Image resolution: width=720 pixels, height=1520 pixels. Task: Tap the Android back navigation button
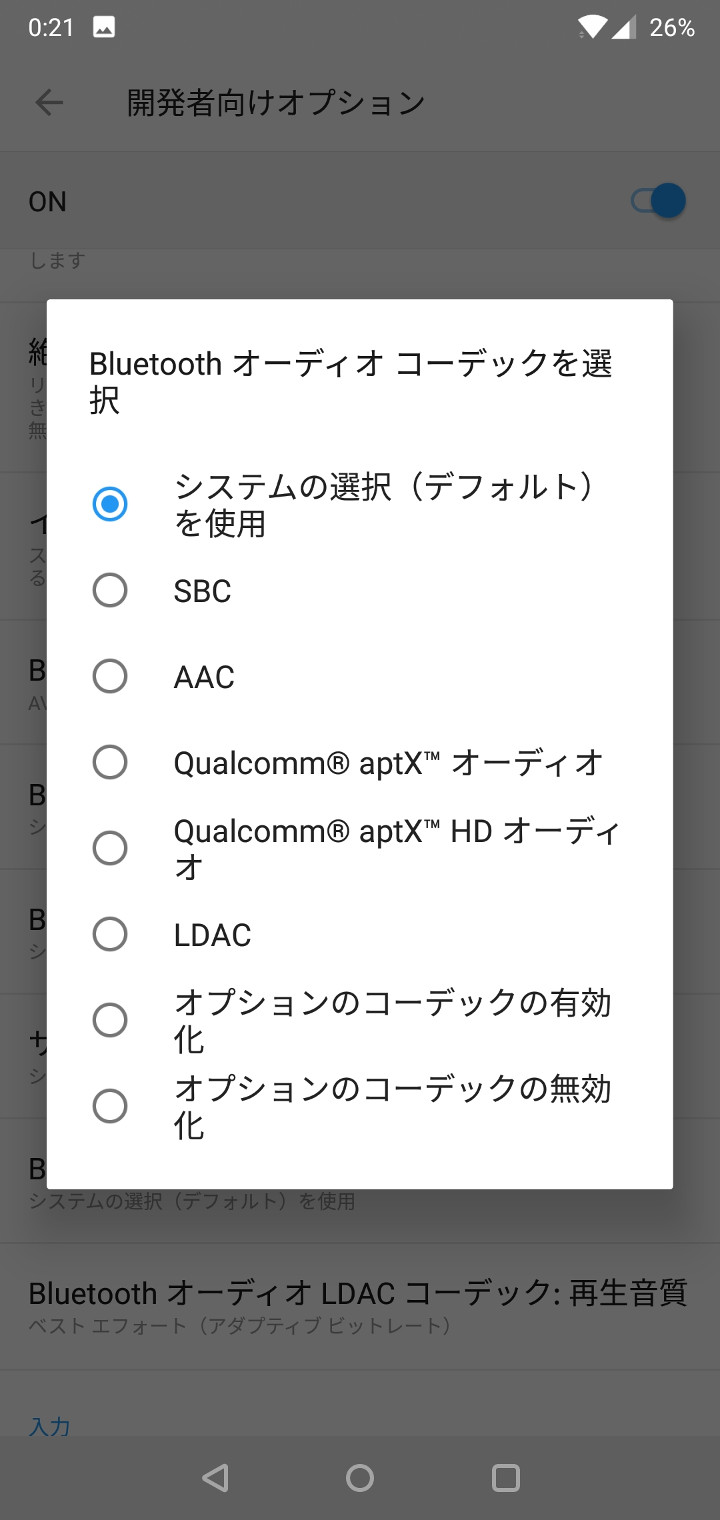(x=215, y=1478)
